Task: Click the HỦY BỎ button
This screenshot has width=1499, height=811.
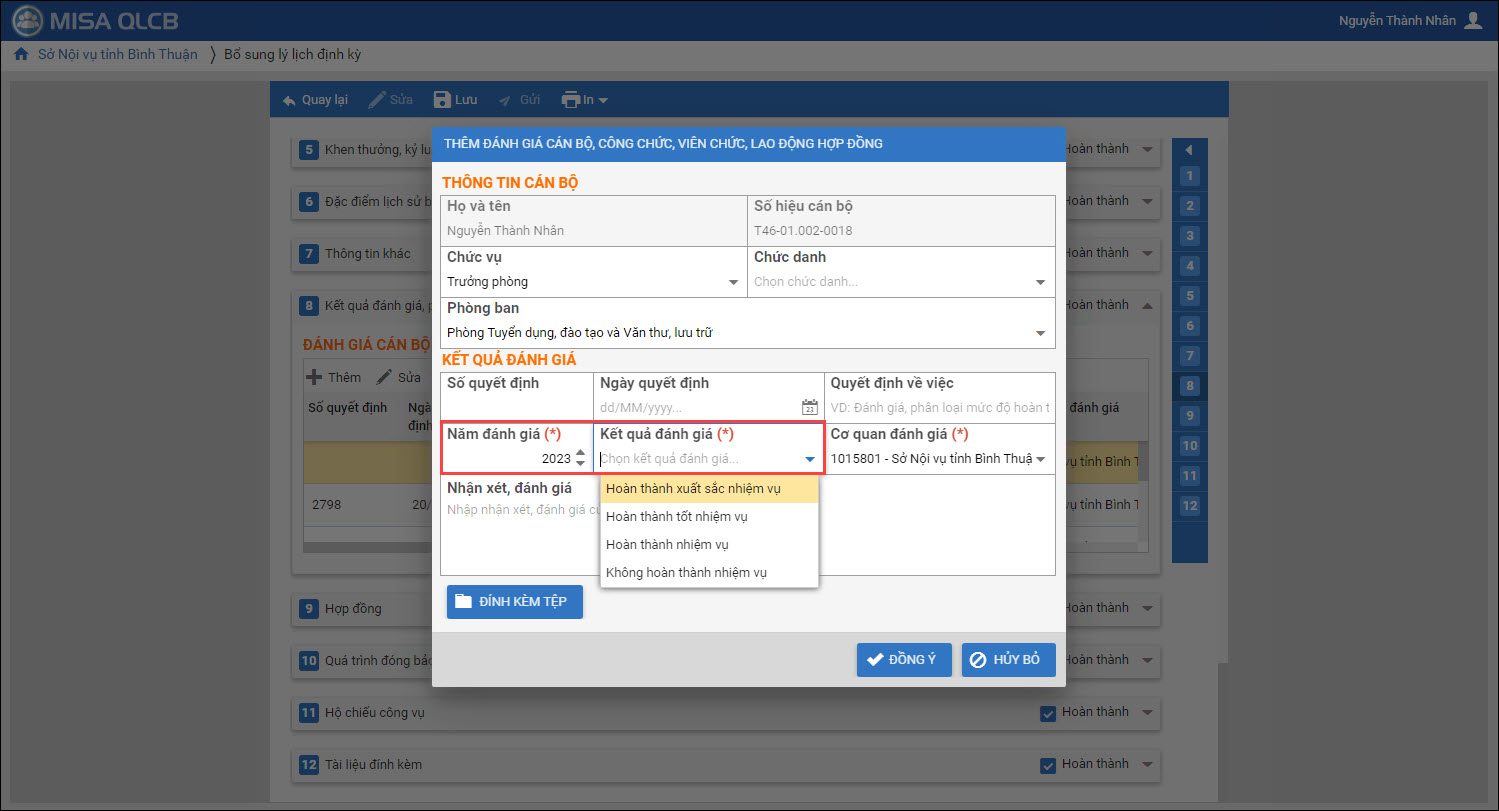Action: 1008,660
